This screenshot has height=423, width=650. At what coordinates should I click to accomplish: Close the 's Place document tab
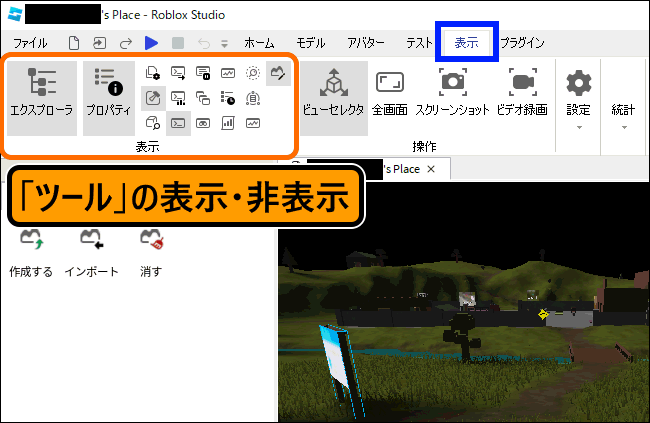coord(431,169)
